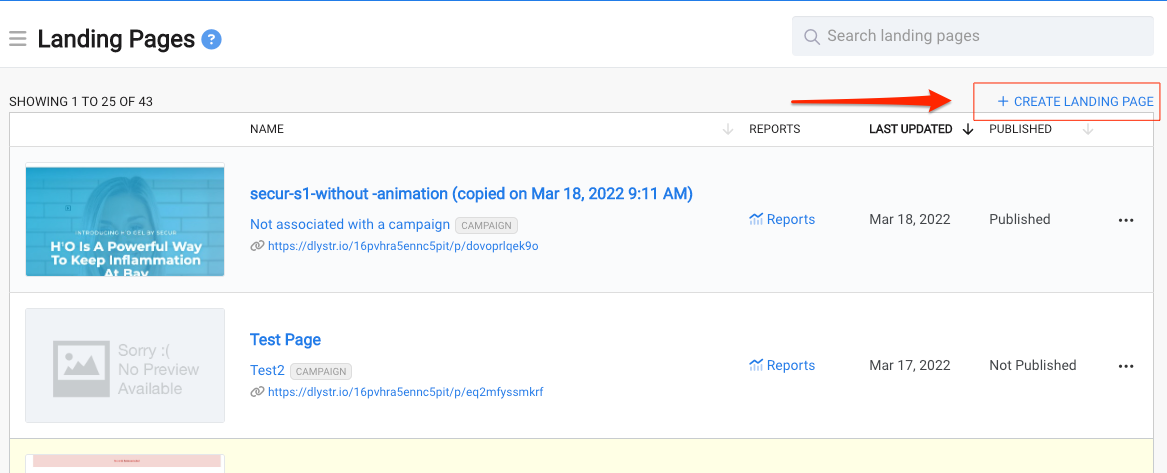Click CAMPAIGN badge beside Test2
Image resolution: width=1167 pixels, height=473 pixels.
pos(321,371)
